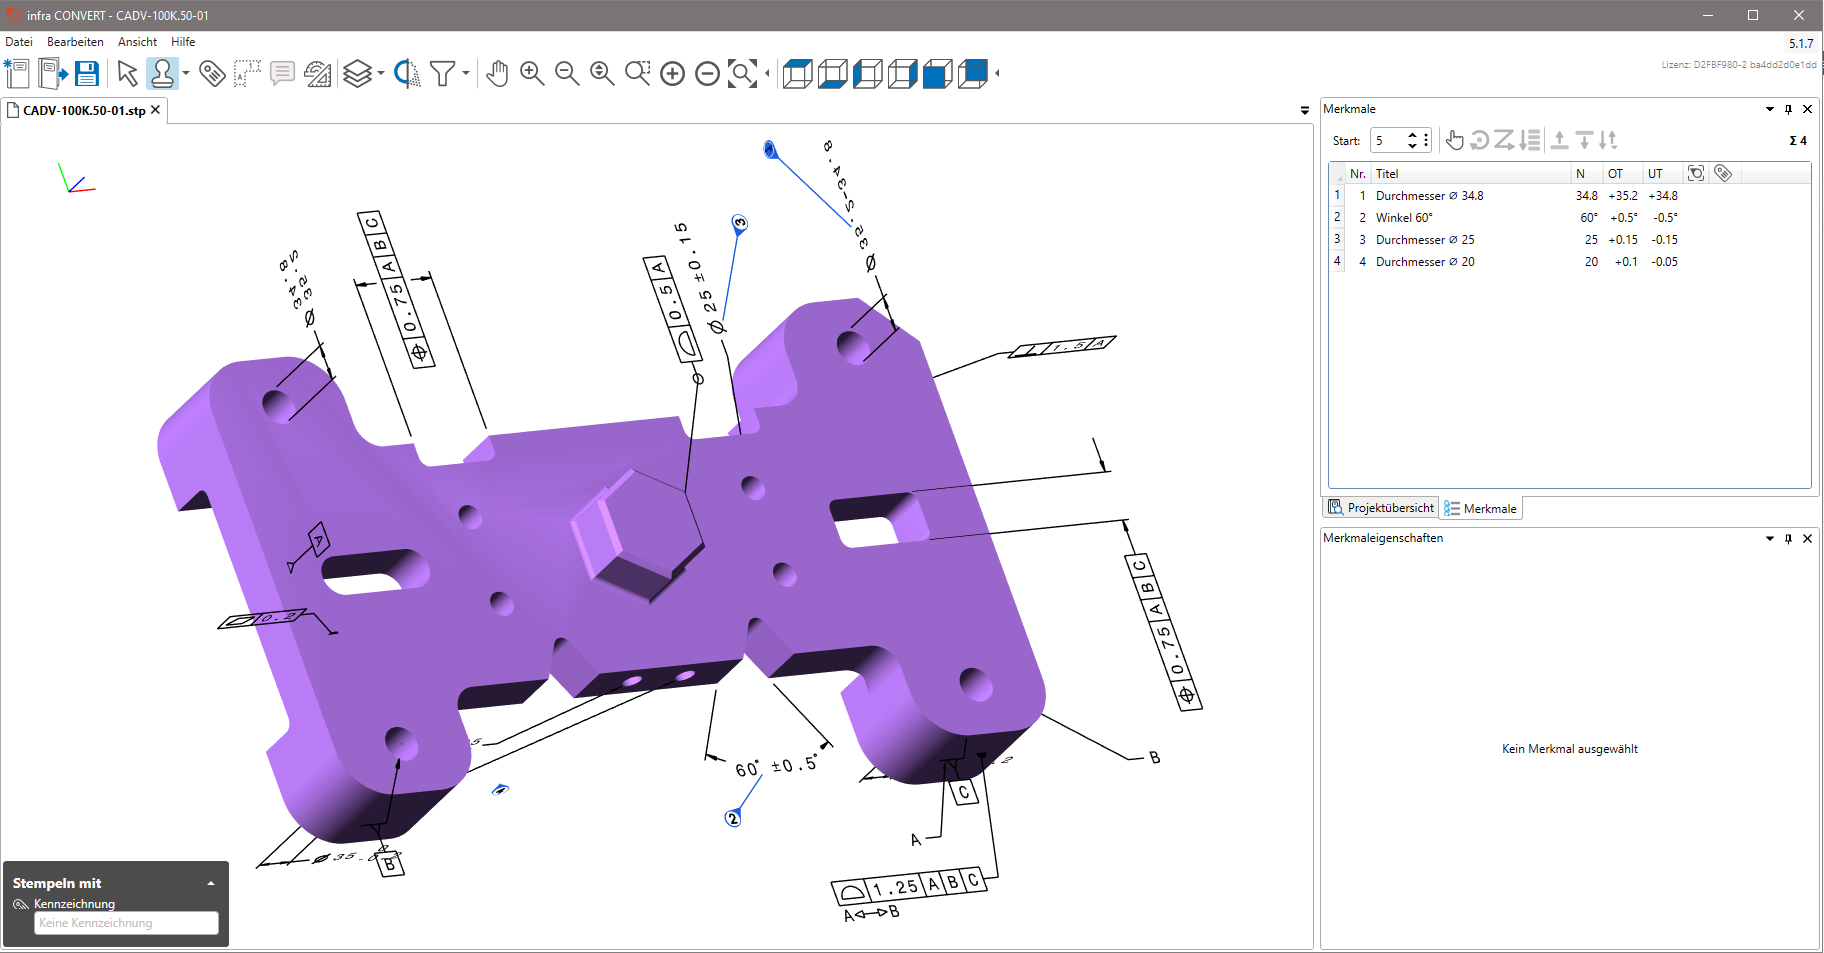Viewport: 1824px width, 953px height.
Task: Click the tag column header icon
Action: (1723, 173)
